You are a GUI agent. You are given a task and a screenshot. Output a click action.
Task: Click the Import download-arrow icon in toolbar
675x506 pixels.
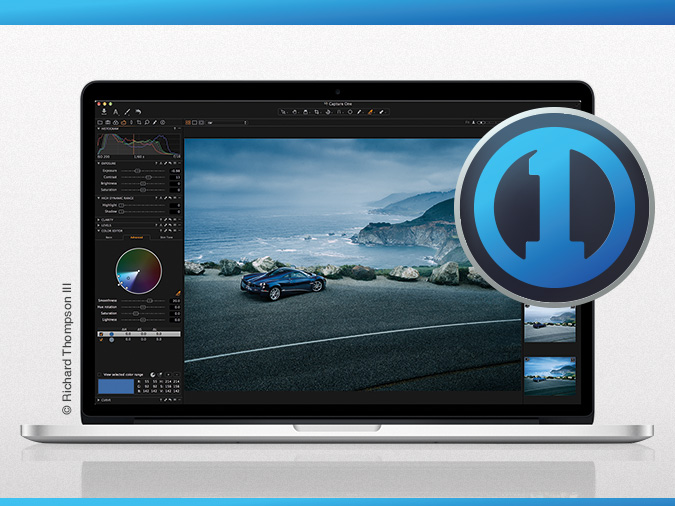point(103,112)
